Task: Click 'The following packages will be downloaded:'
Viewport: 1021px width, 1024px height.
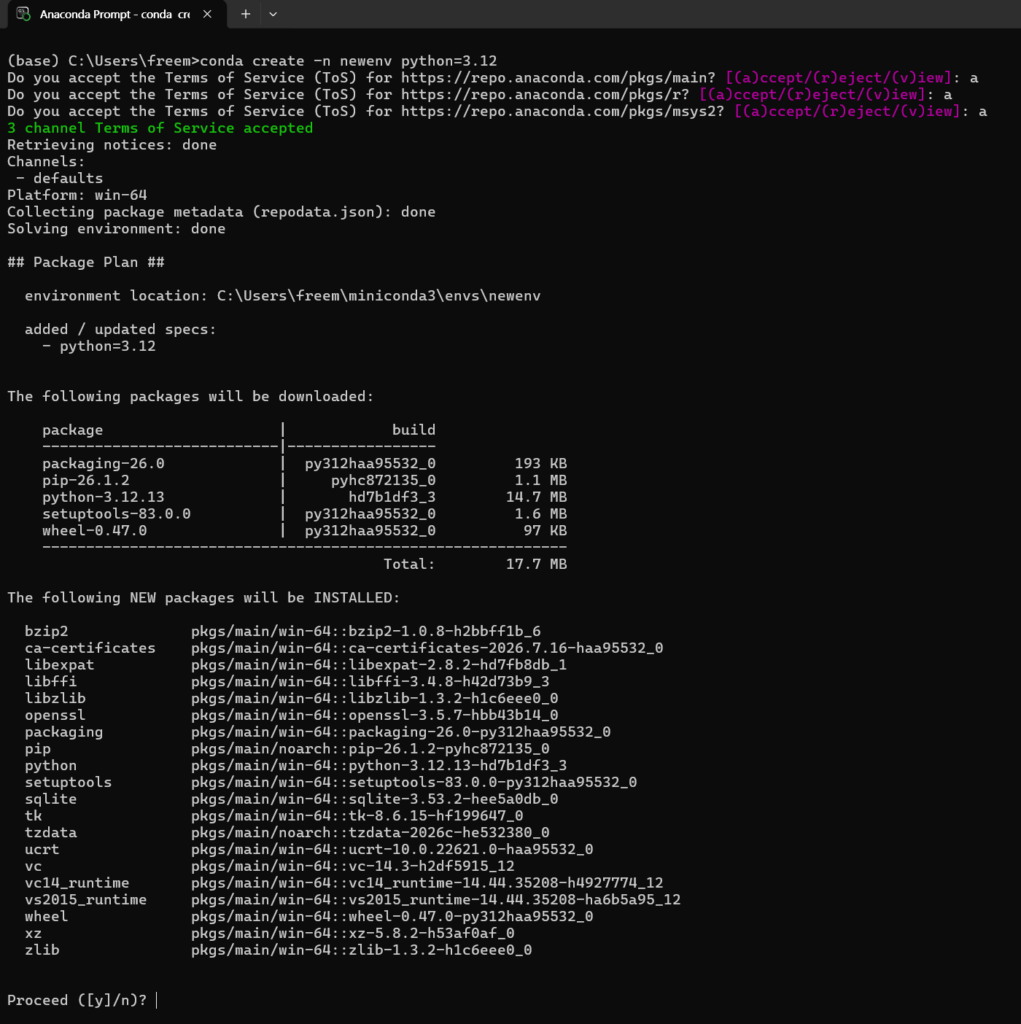Action: coord(191,396)
